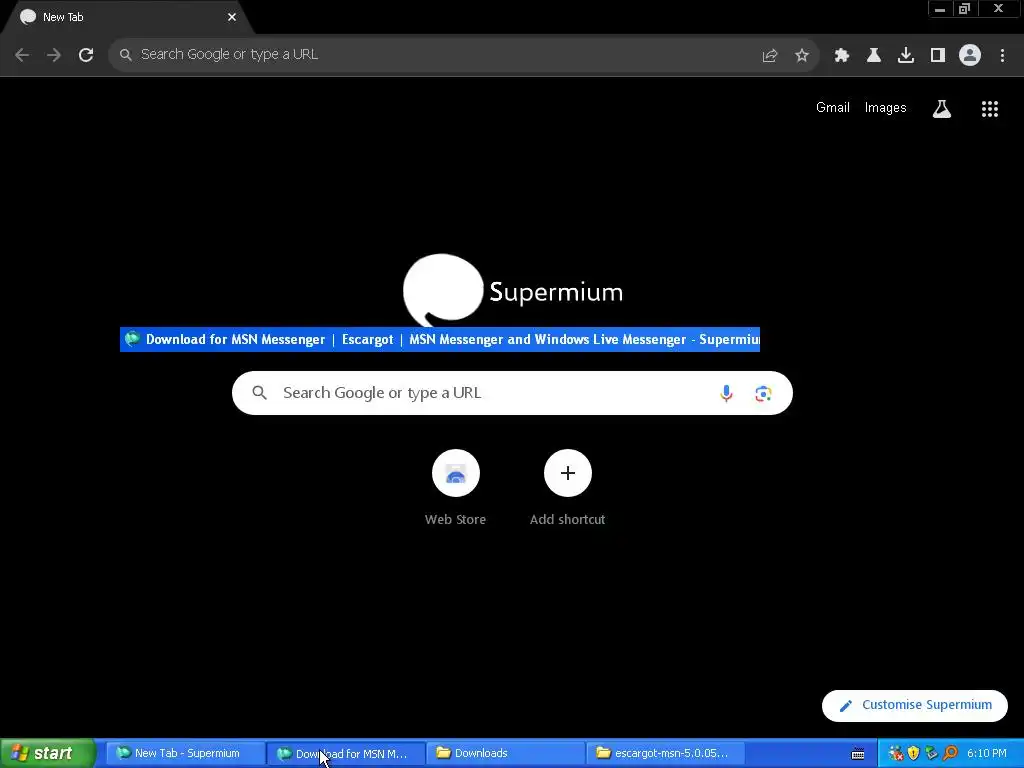The height and width of the screenshot is (768, 1024).
Task: Minimize the Supermium window
Action: tap(940, 9)
